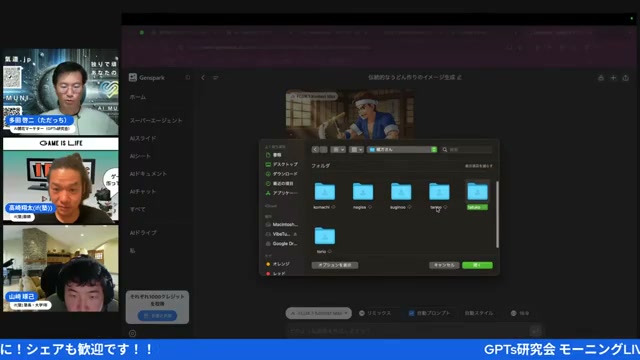Eject the VibeTu... volume
The height and width of the screenshot is (360, 640).
pyautogui.click(x=295, y=234)
